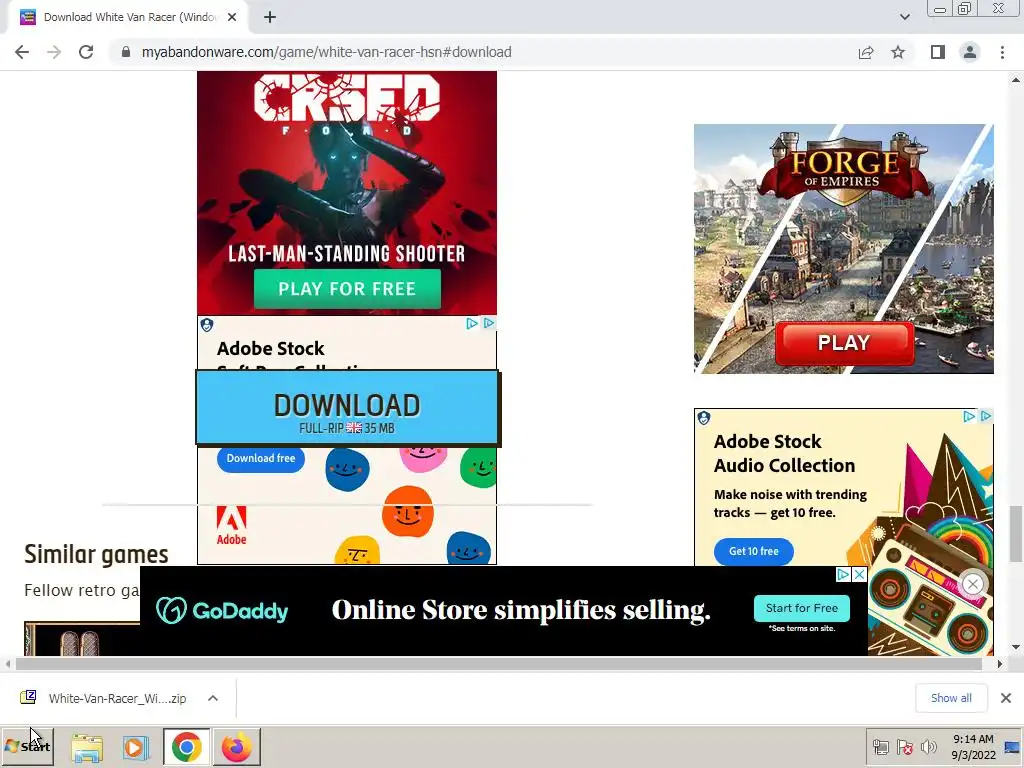Go forward with the forward arrow
This screenshot has width=1024, height=768.
pyautogui.click(x=54, y=52)
